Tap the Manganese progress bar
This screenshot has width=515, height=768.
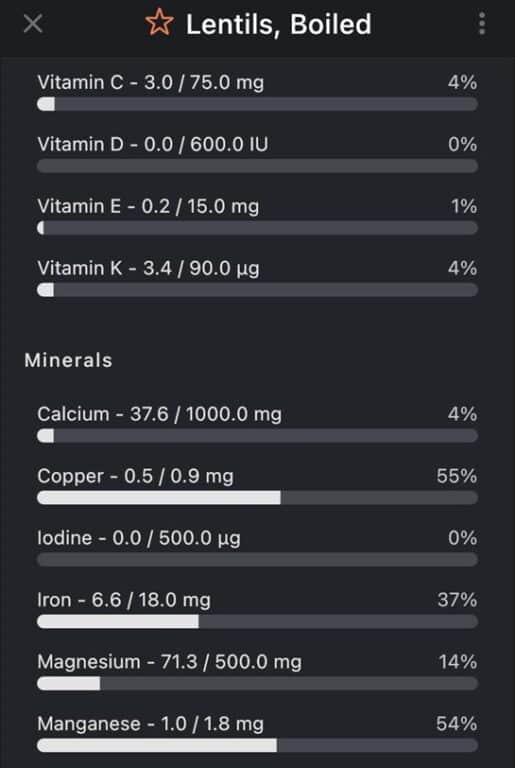257,745
